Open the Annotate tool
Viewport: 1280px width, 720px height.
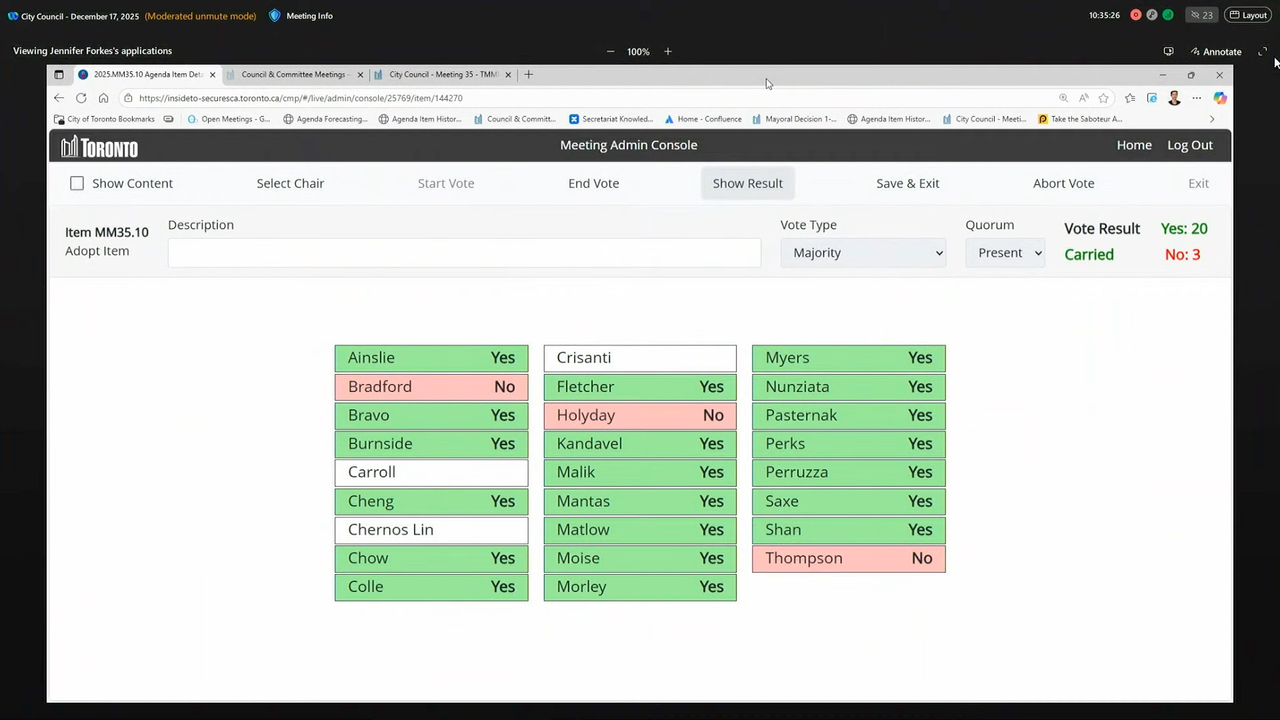click(x=1215, y=51)
